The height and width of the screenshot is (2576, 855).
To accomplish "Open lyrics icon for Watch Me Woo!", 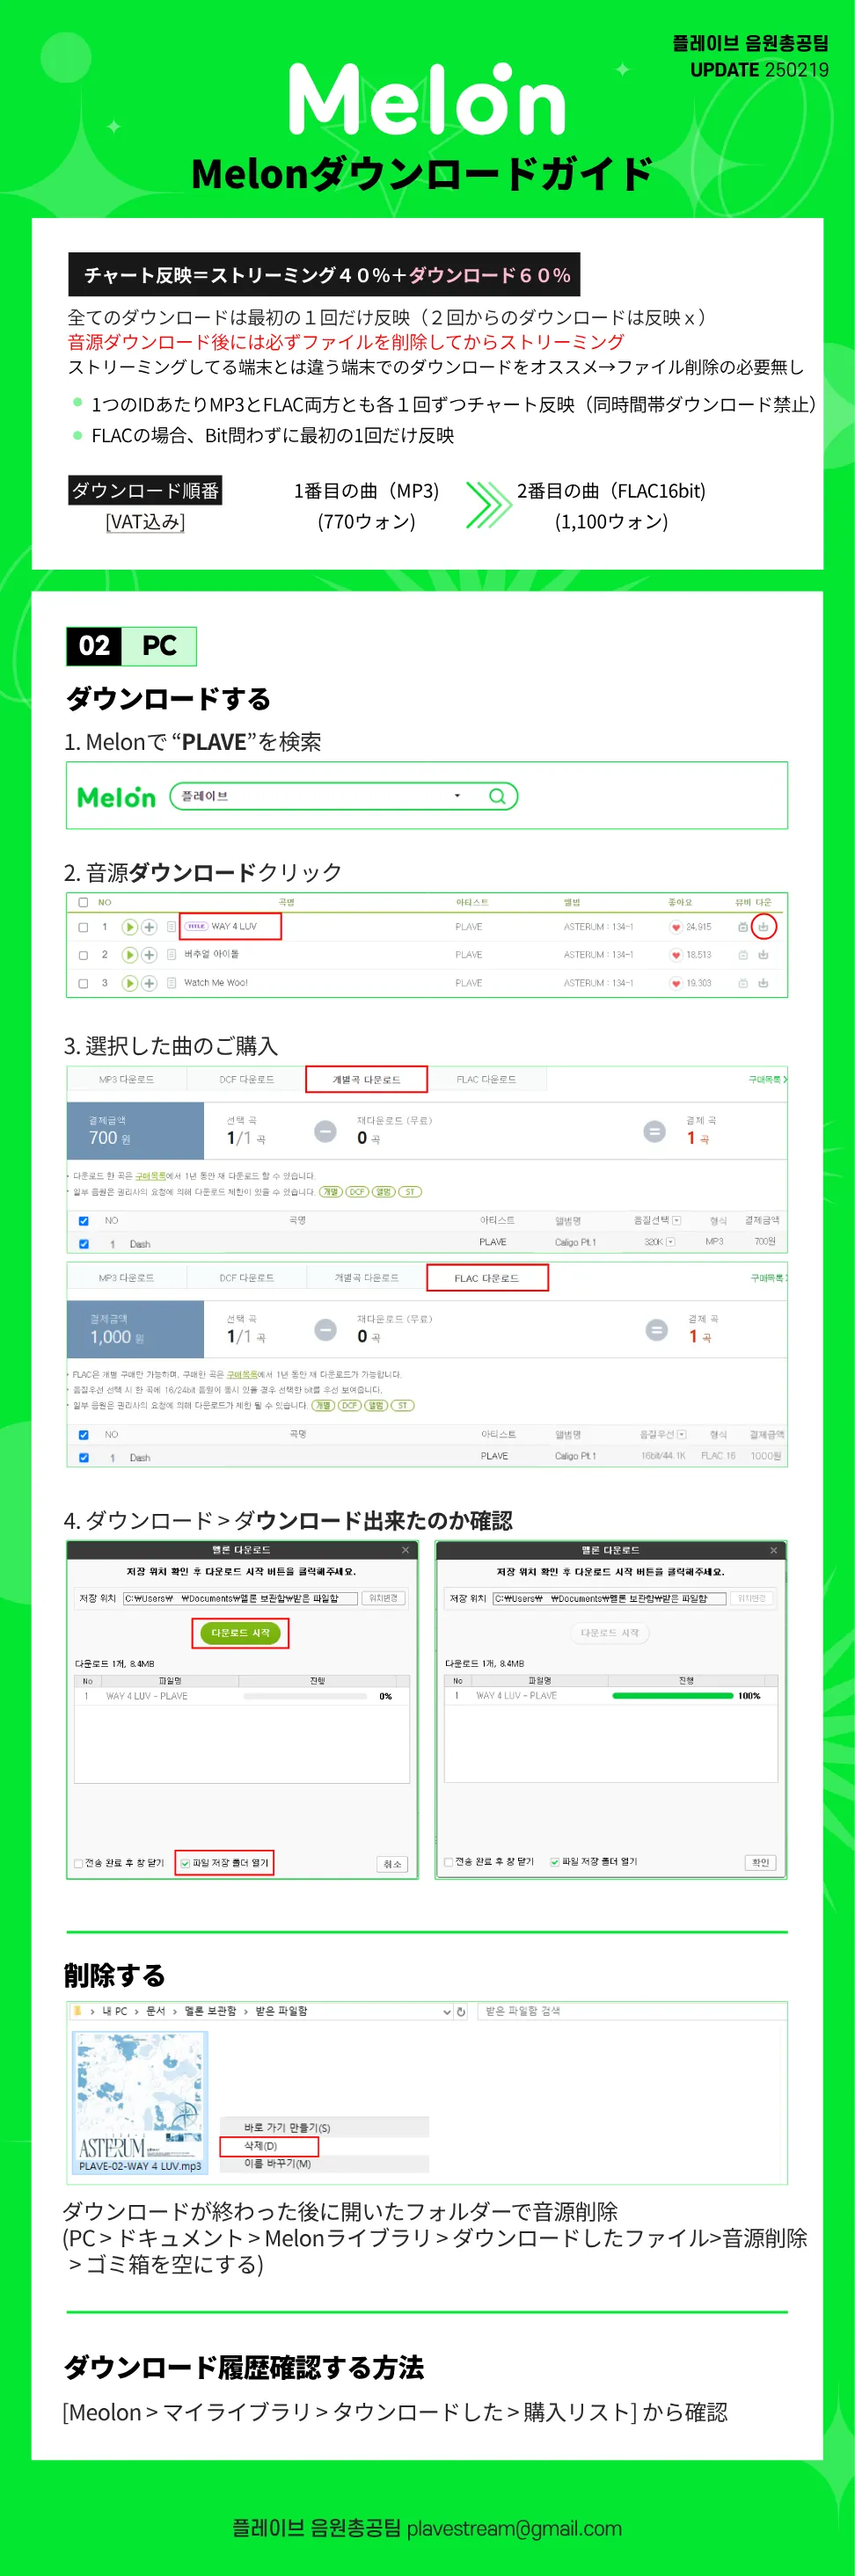I will (x=171, y=983).
